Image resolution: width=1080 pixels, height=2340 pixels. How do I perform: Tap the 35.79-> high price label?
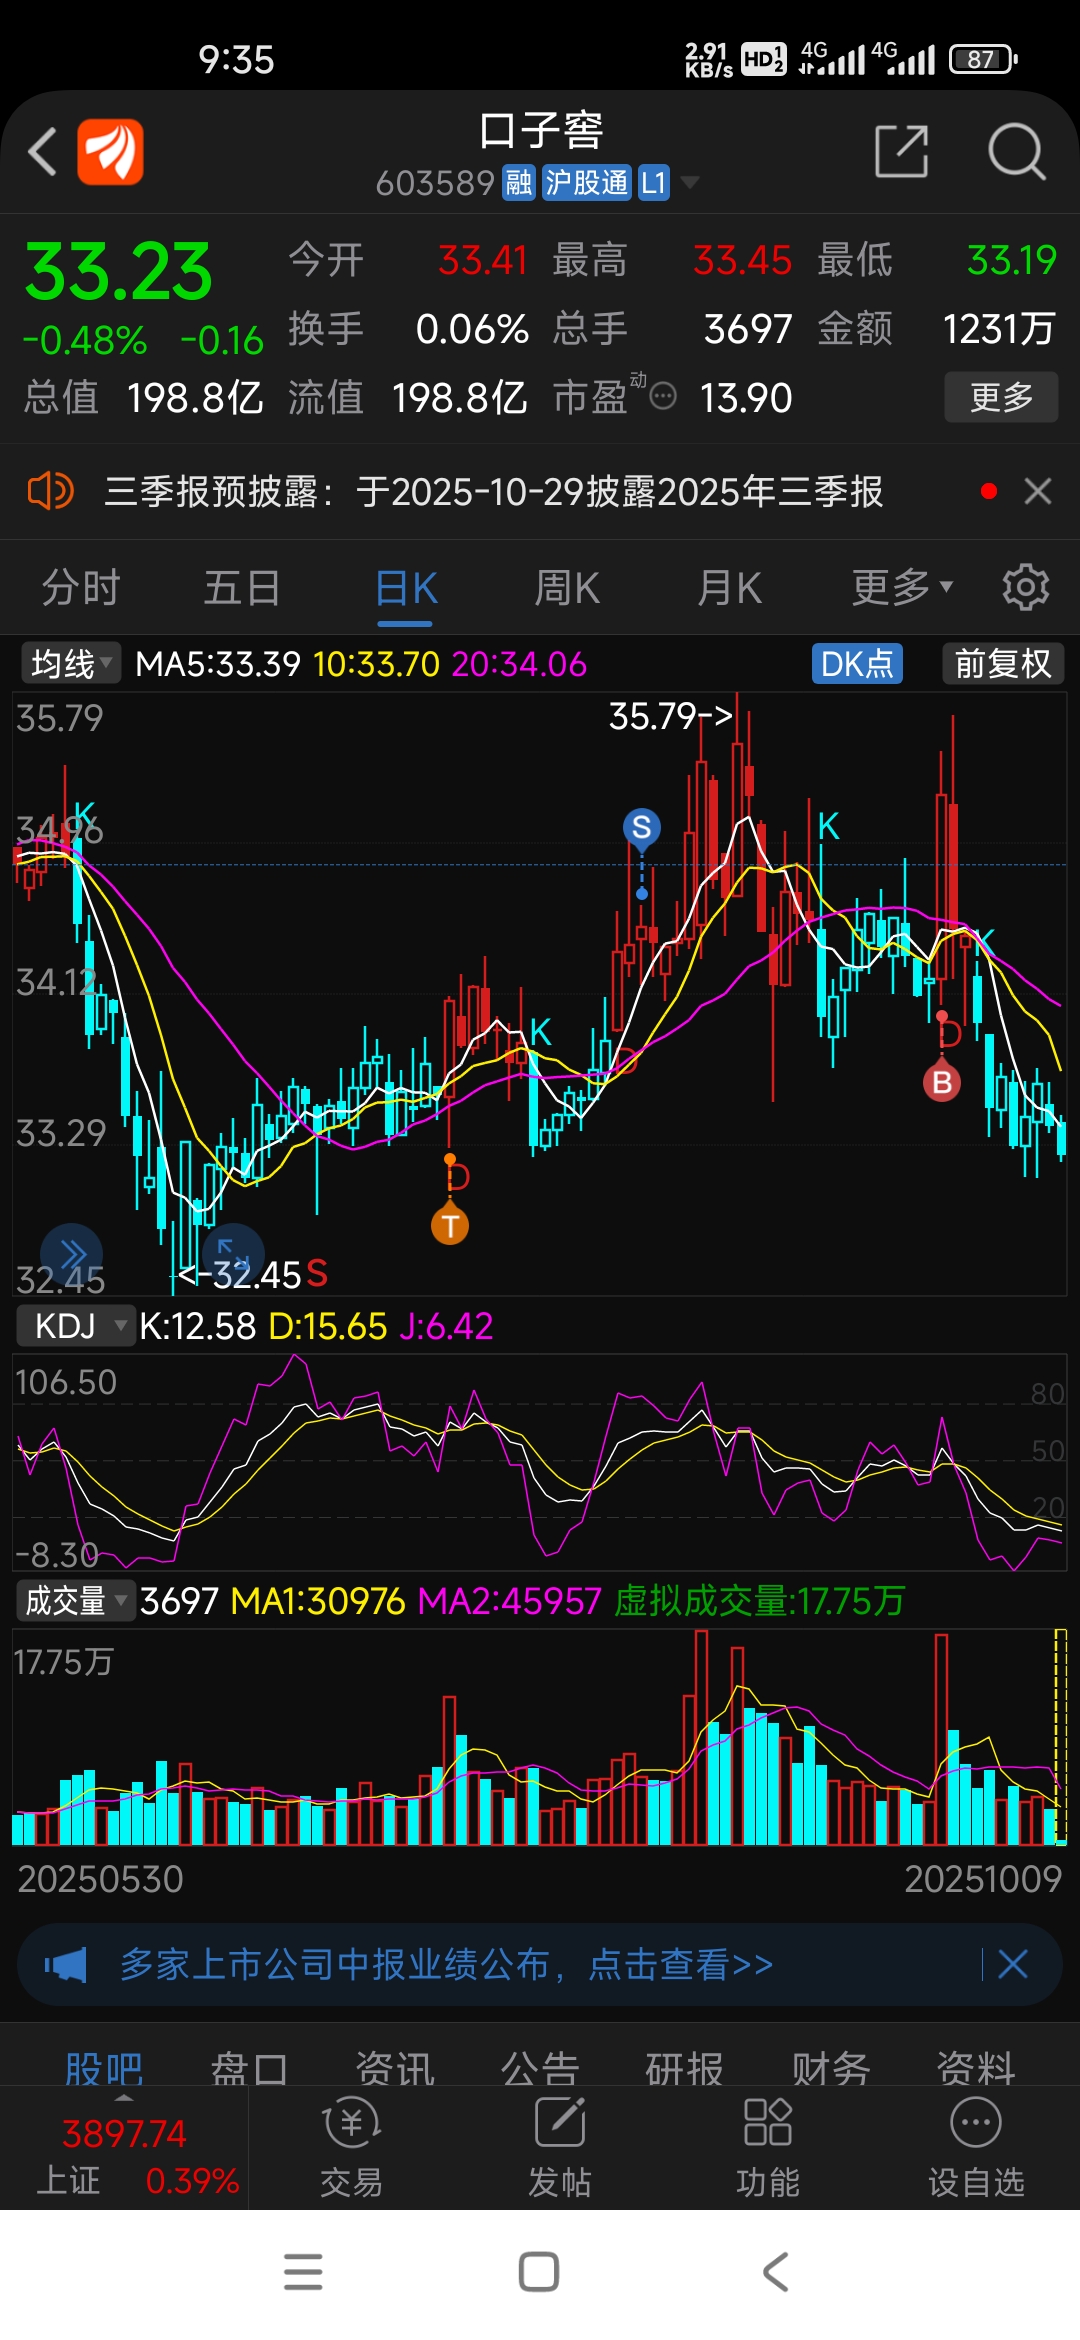pyautogui.click(x=670, y=715)
